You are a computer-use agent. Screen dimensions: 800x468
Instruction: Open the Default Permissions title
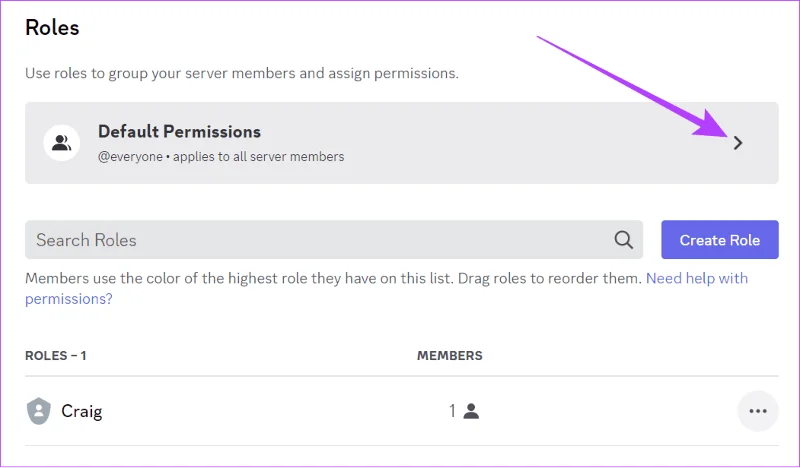[180, 132]
